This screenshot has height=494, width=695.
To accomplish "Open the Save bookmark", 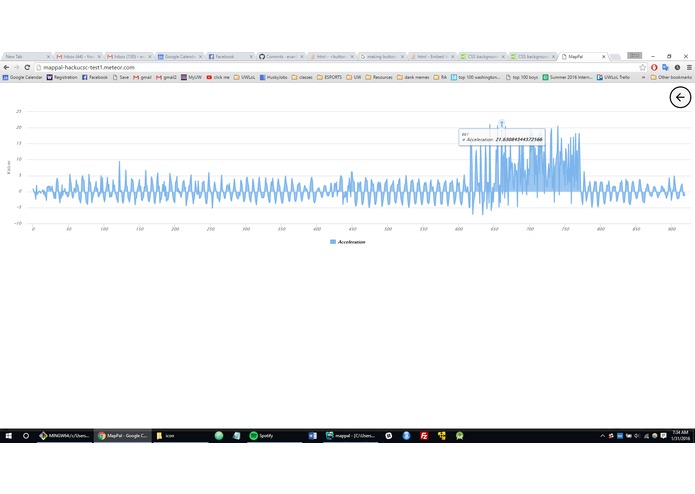I will 121,77.
